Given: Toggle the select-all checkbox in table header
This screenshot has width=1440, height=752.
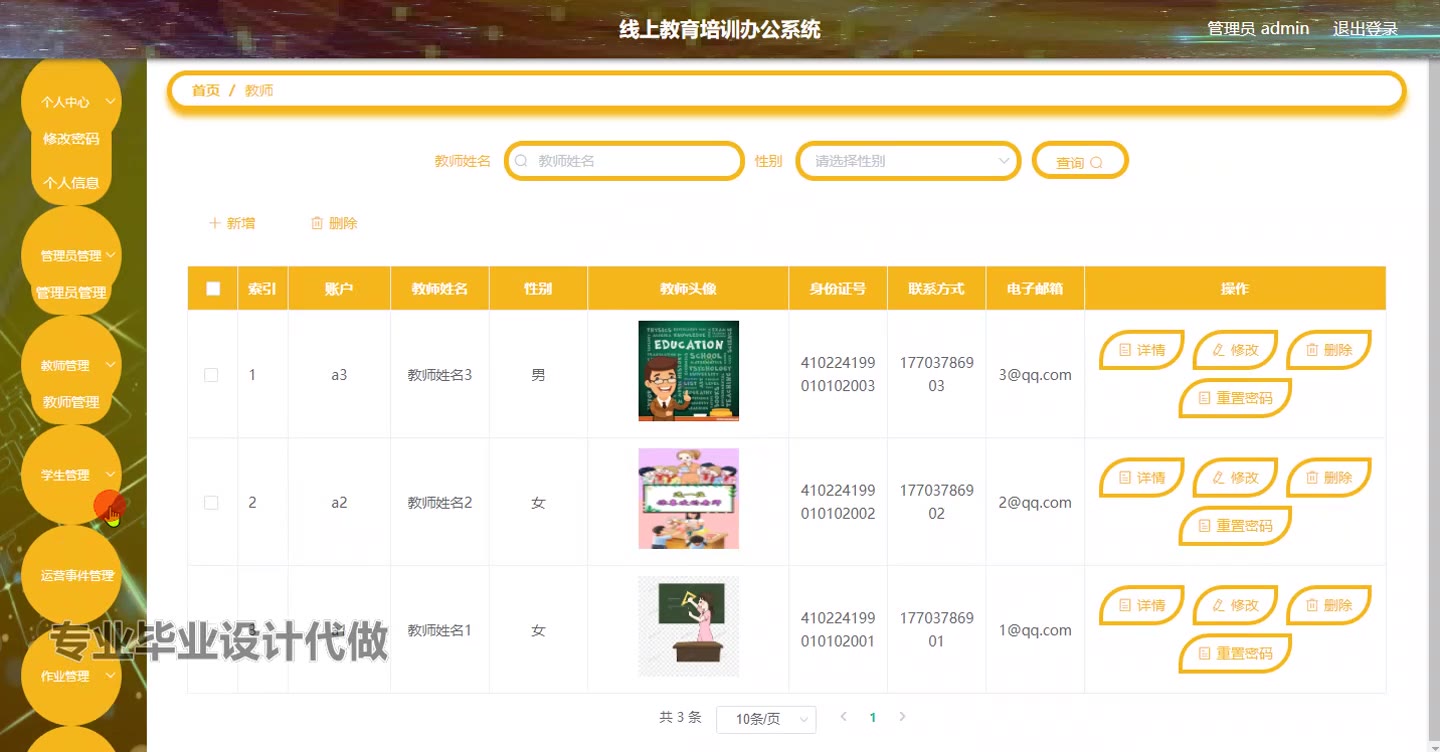Looking at the screenshot, I should [212, 289].
